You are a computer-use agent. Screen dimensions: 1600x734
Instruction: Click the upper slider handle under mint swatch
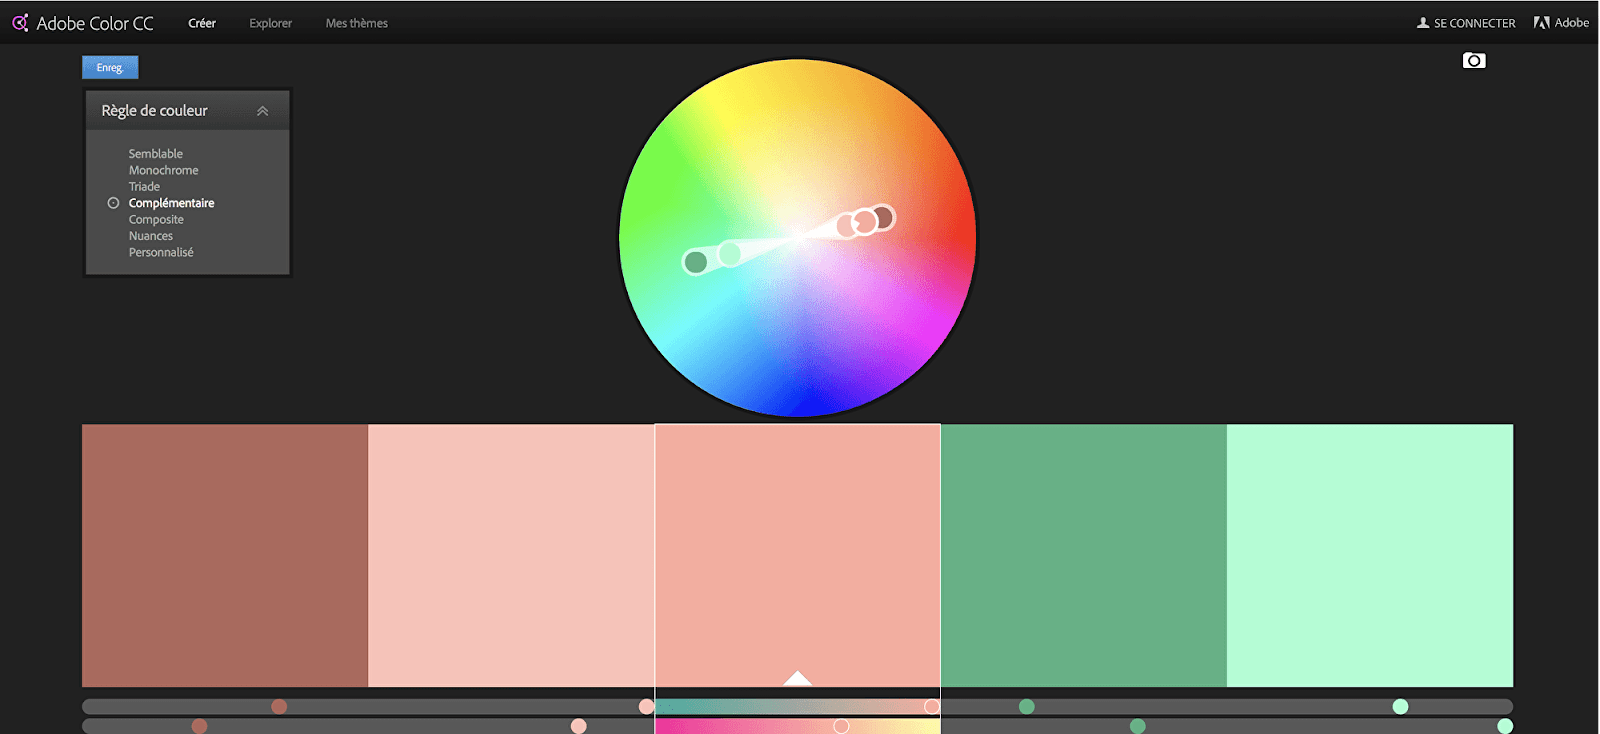[1400, 707]
